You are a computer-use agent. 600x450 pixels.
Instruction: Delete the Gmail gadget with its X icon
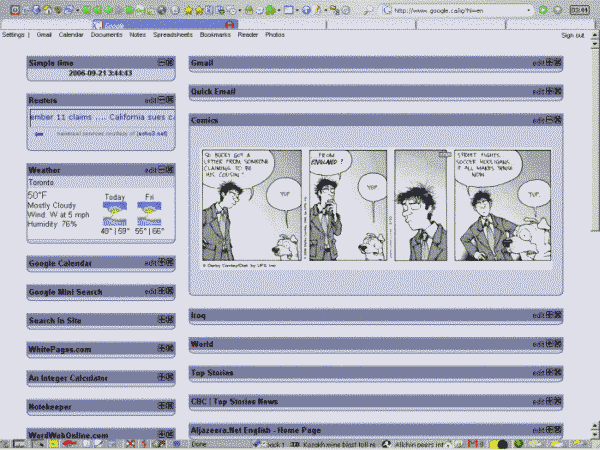click(x=558, y=63)
